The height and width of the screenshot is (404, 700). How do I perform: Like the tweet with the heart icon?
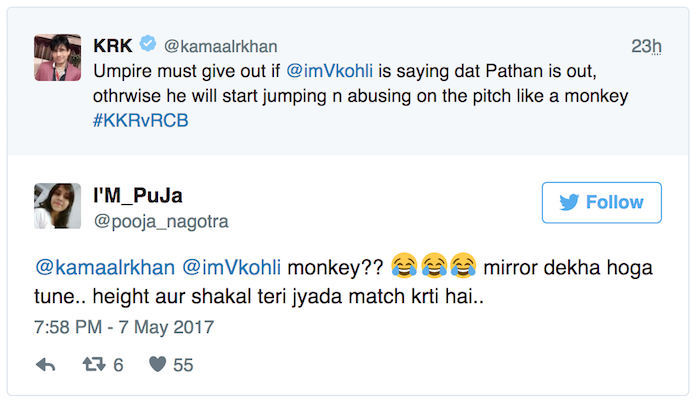[157, 365]
